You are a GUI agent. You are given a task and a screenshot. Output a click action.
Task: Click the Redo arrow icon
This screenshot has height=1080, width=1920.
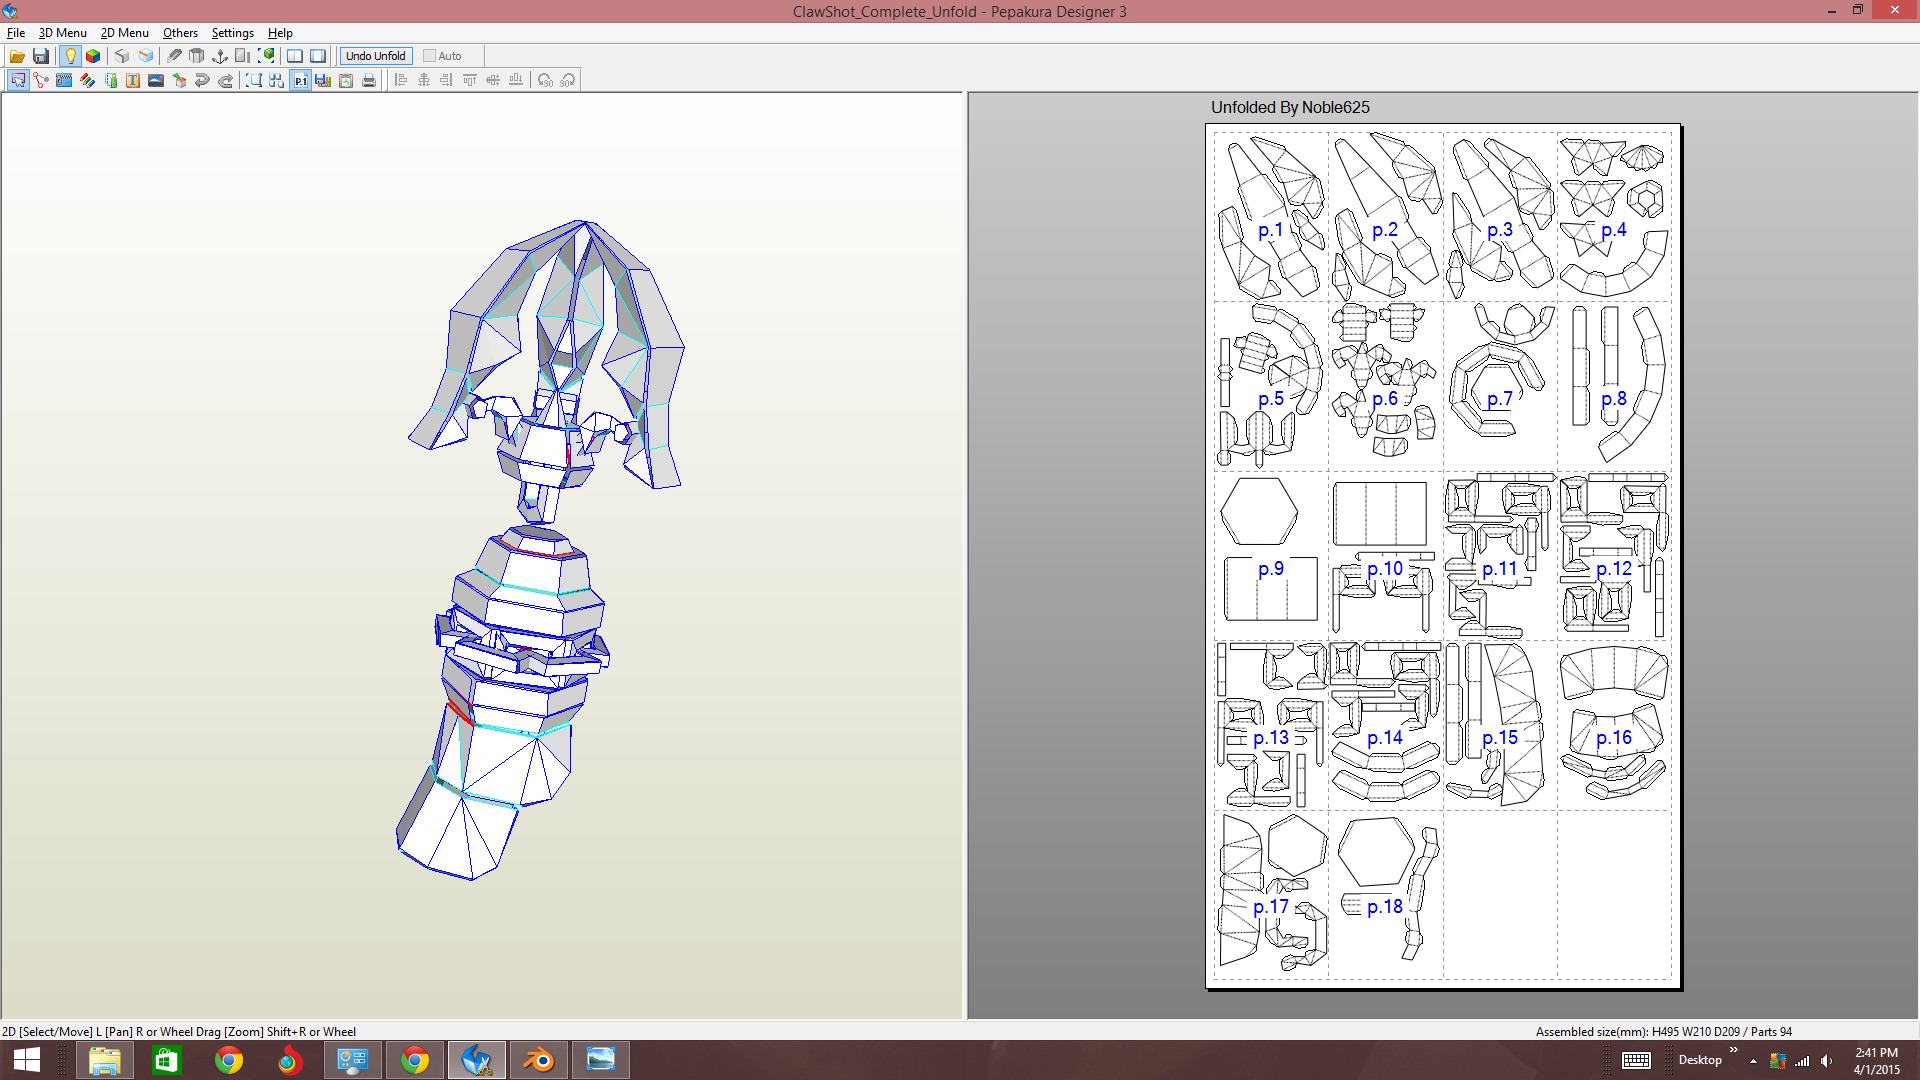point(226,80)
